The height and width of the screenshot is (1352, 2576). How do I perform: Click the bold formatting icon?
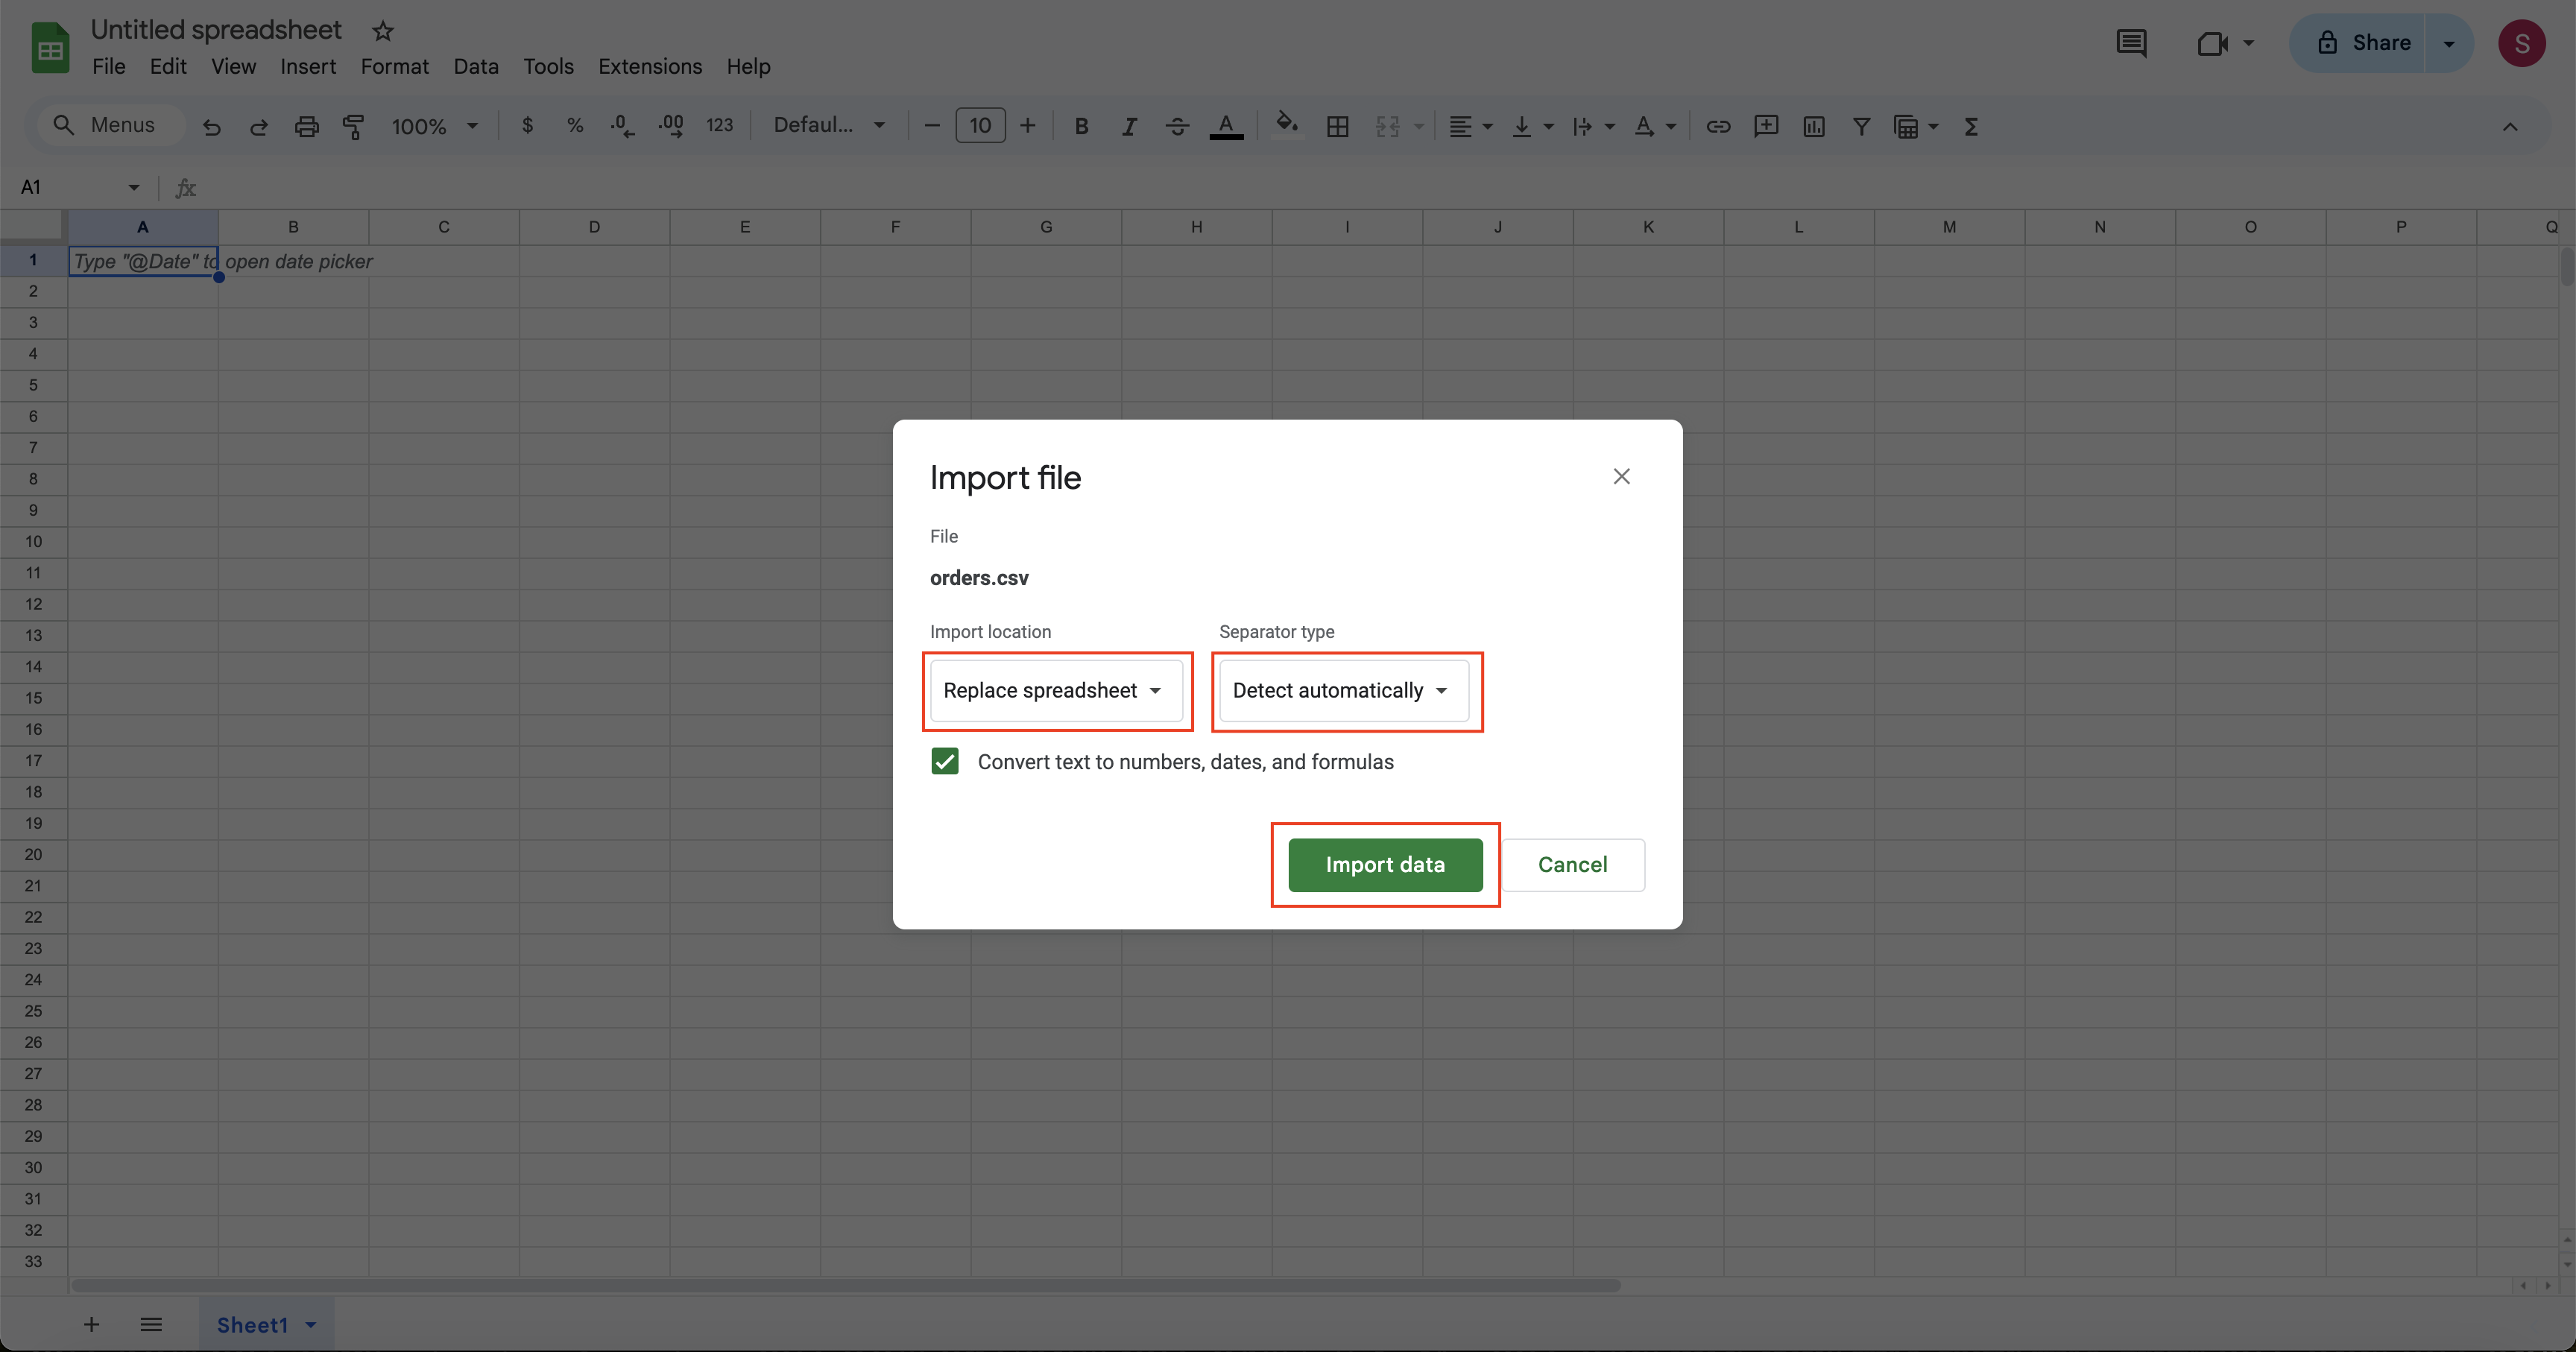pyautogui.click(x=1079, y=126)
